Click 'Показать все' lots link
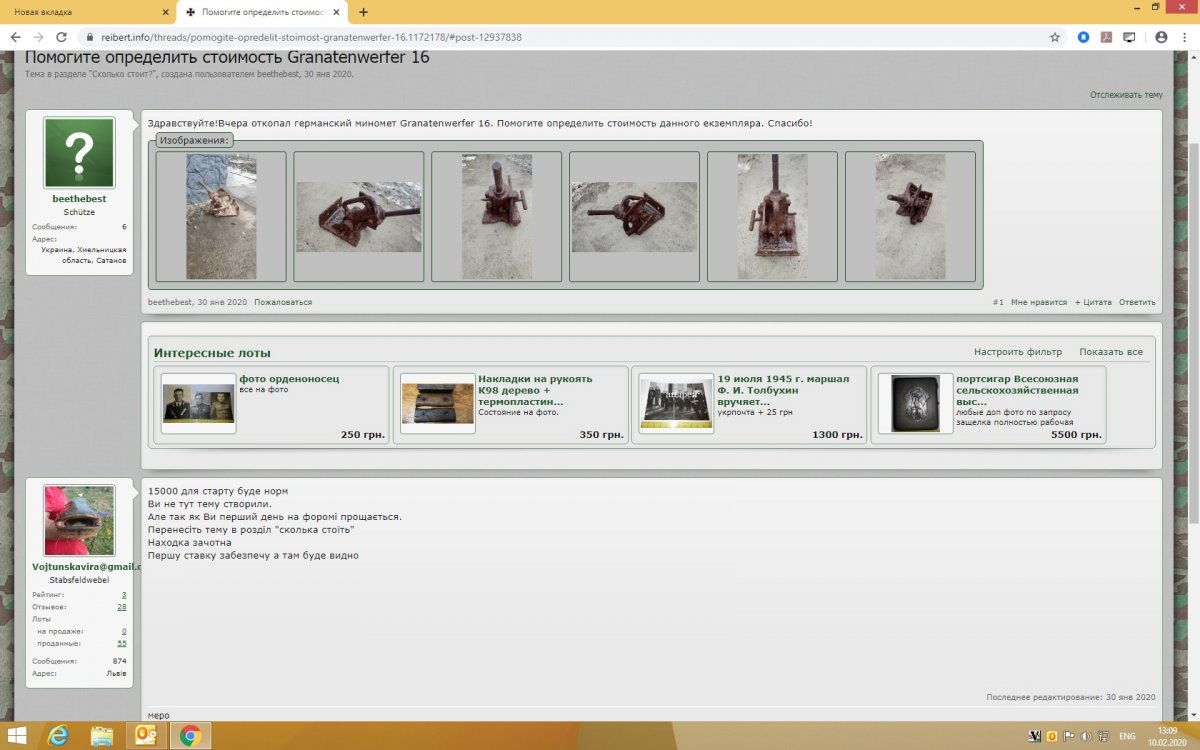The image size is (1200, 750). 1110,352
